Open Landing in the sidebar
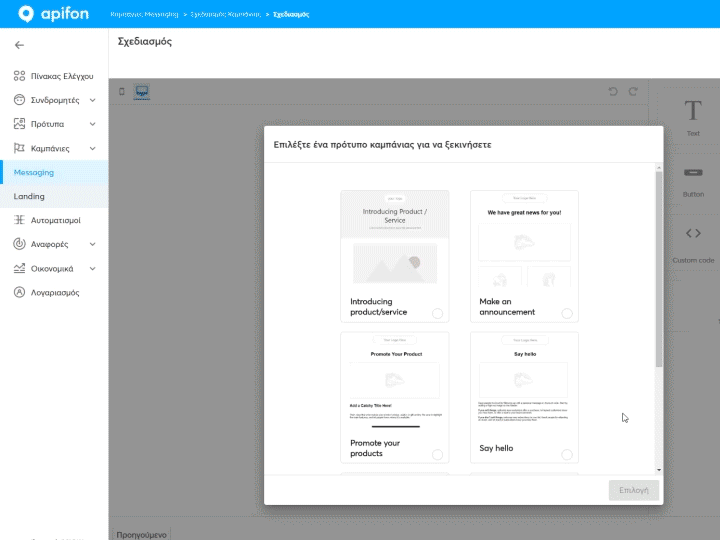720x540 pixels. (x=29, y=196)
